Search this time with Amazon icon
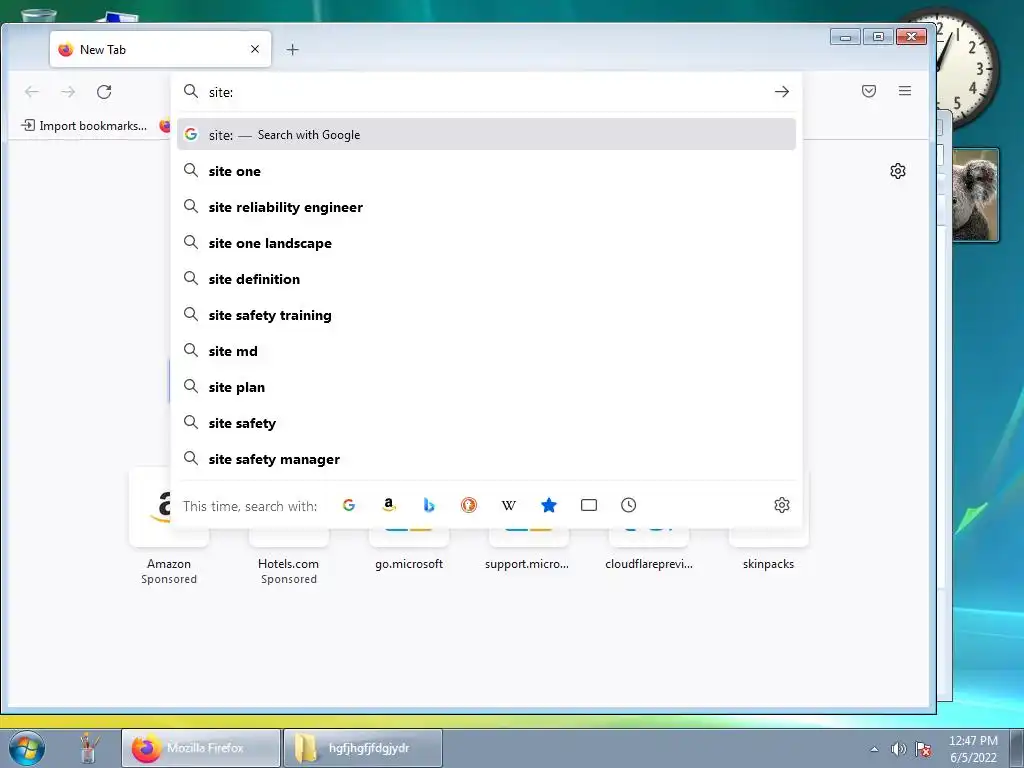This screenshot has height=768, width=1024. coord(389,505)
